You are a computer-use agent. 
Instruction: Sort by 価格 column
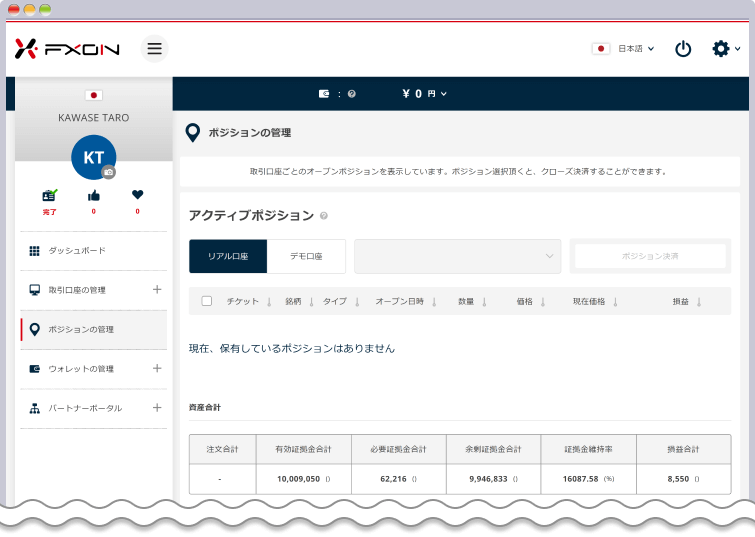[531, 301]
